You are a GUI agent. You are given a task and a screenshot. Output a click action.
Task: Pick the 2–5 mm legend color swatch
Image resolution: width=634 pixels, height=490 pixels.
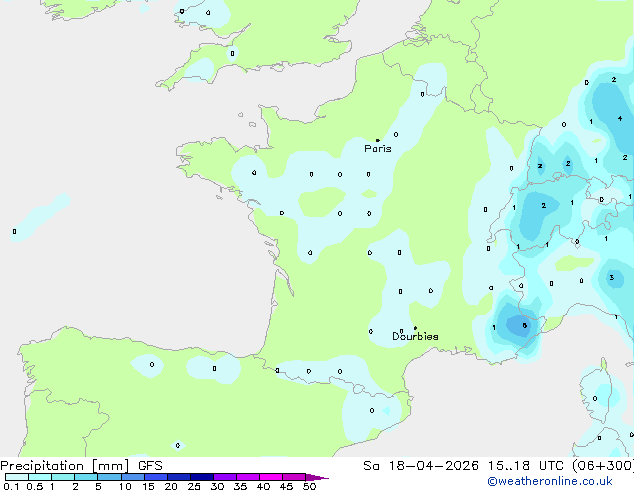86,477
